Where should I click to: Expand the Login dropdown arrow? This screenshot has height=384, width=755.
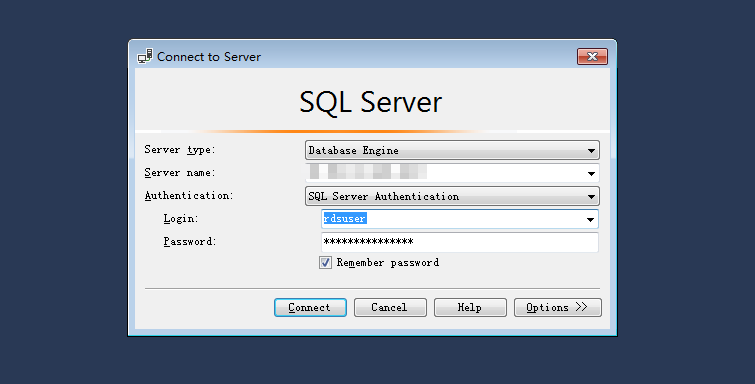(x=590, y=220)
